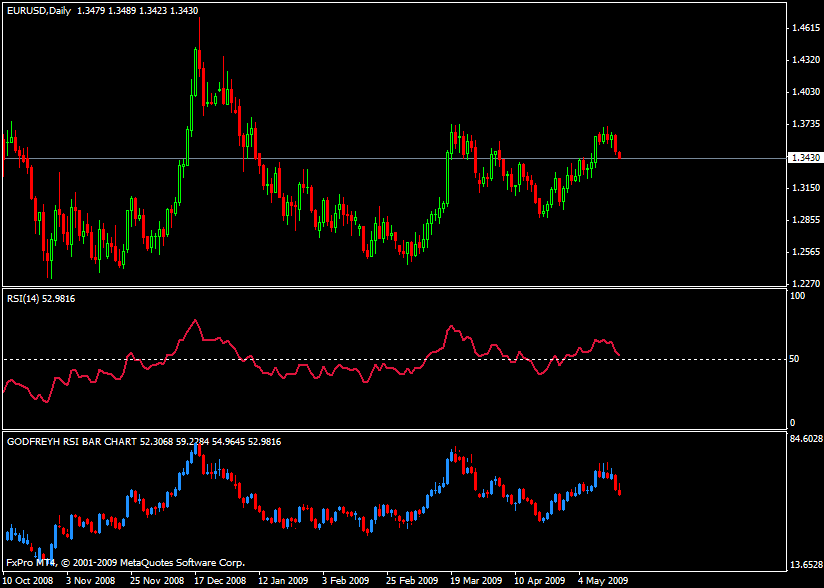This screenshot has width=824, height=588.
Task: Click the RSI 0 level axis label
Action: [x=792, y=423]
